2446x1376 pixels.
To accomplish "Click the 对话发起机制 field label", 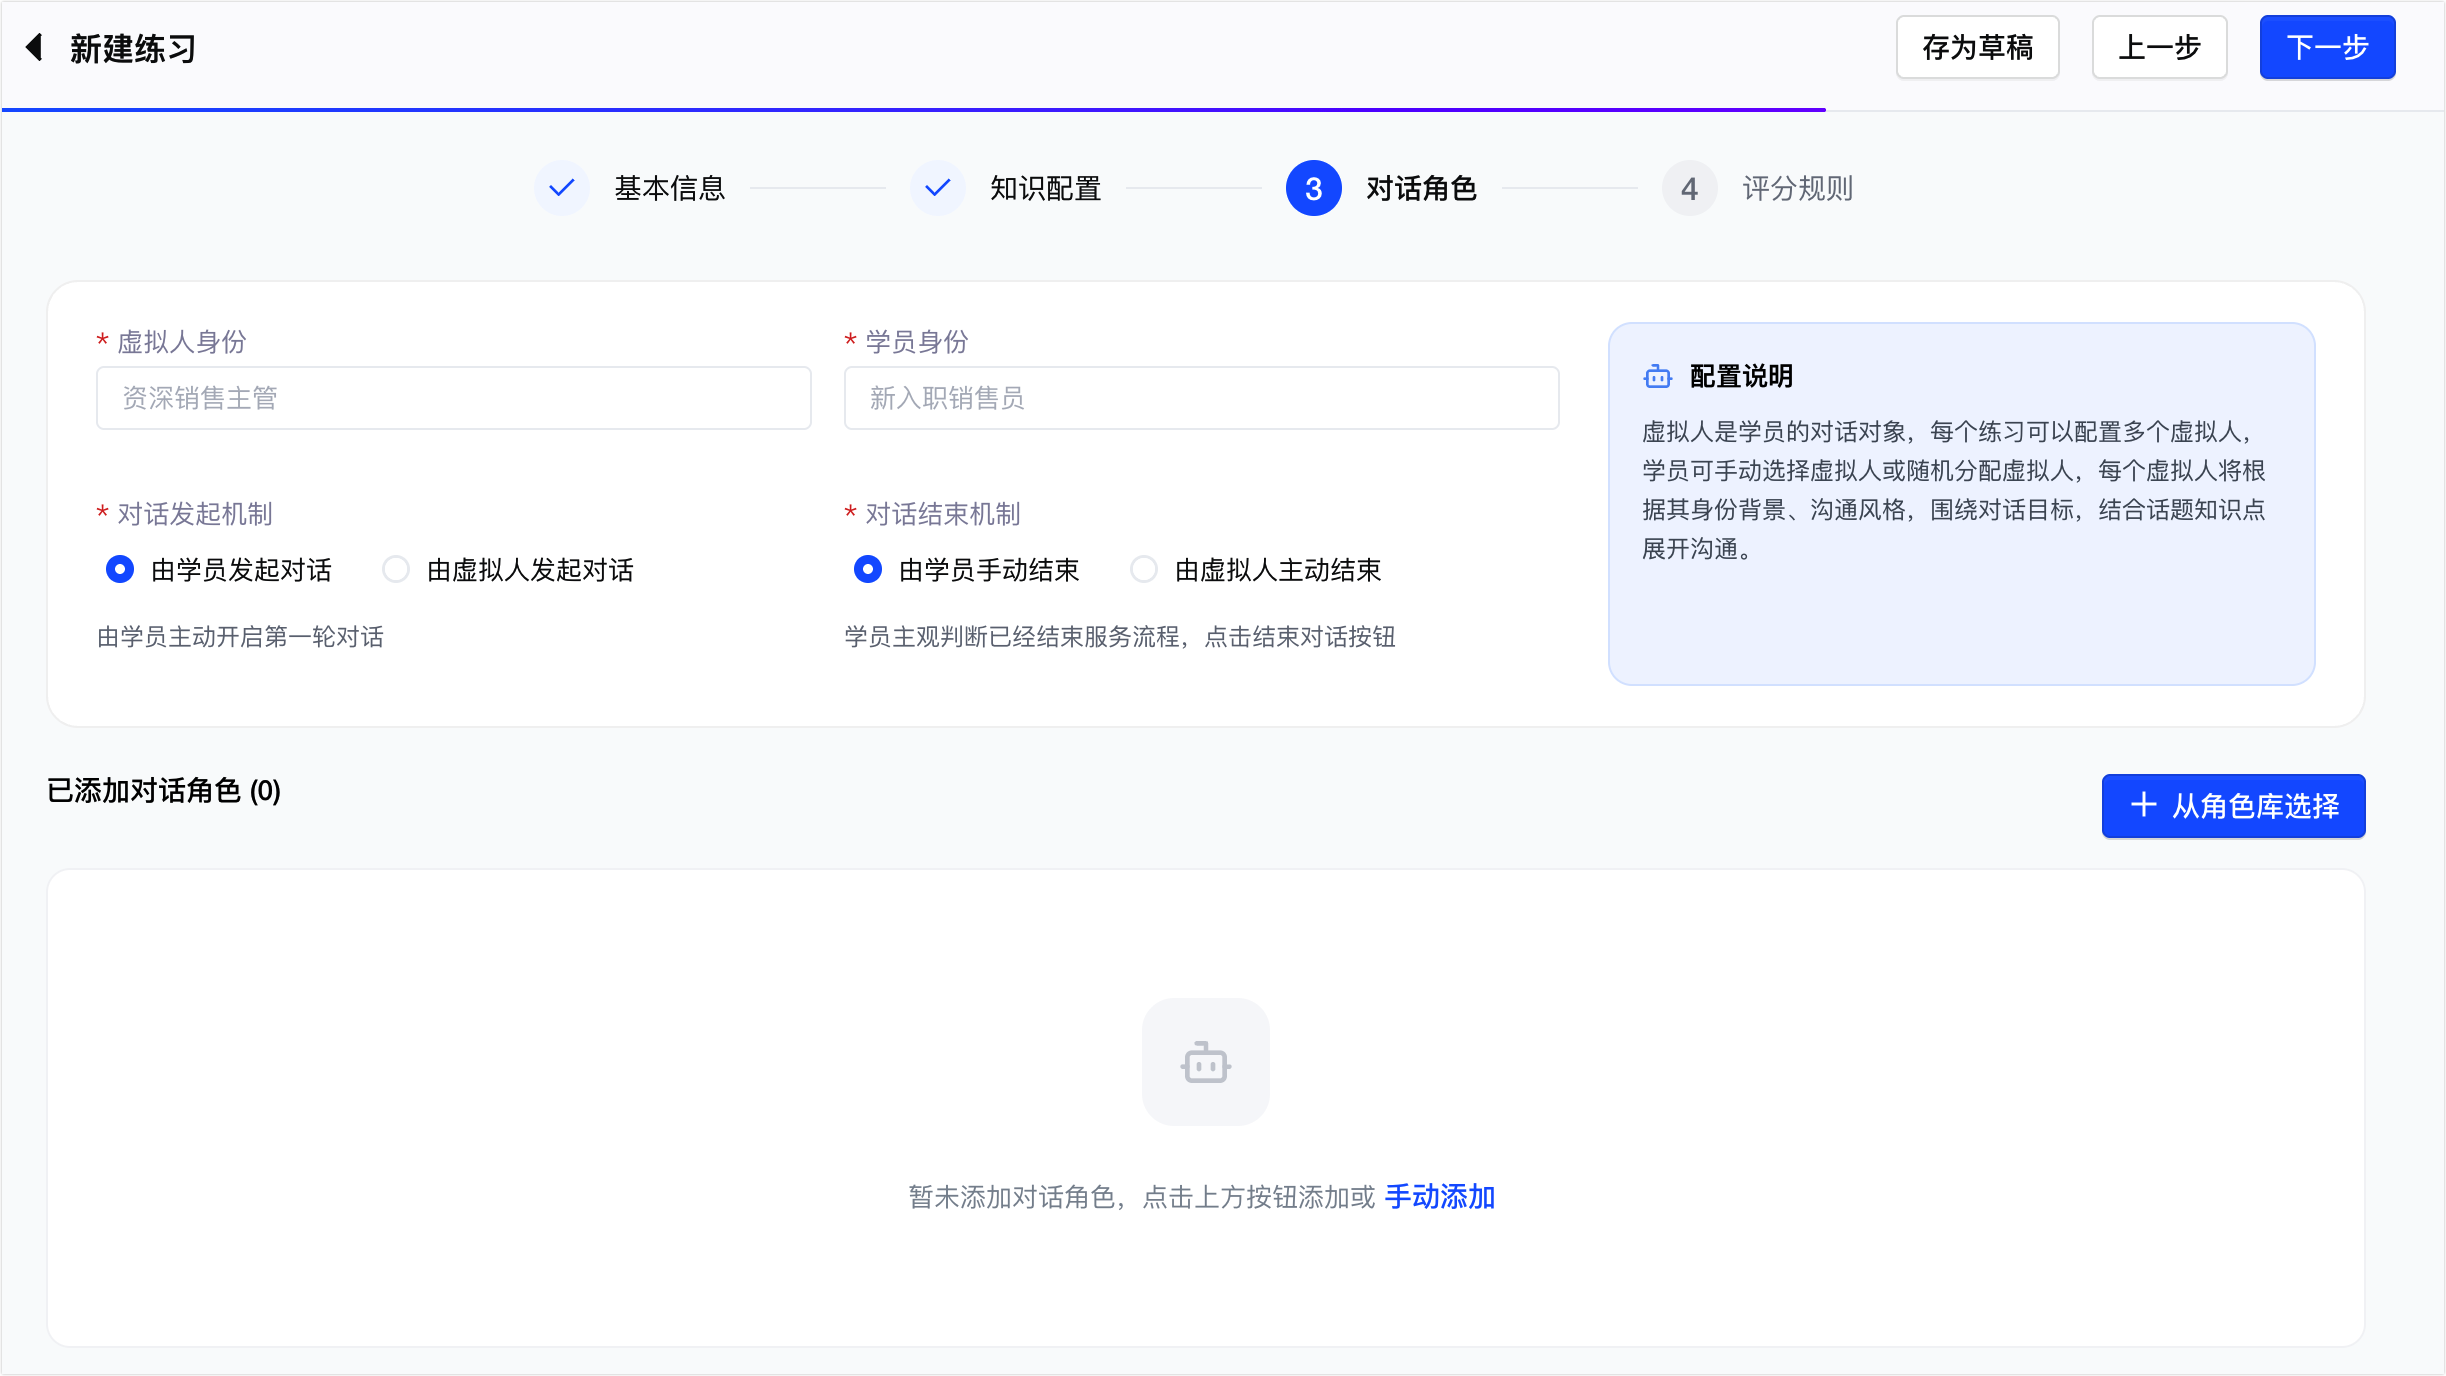I will [x=195, y=514].
